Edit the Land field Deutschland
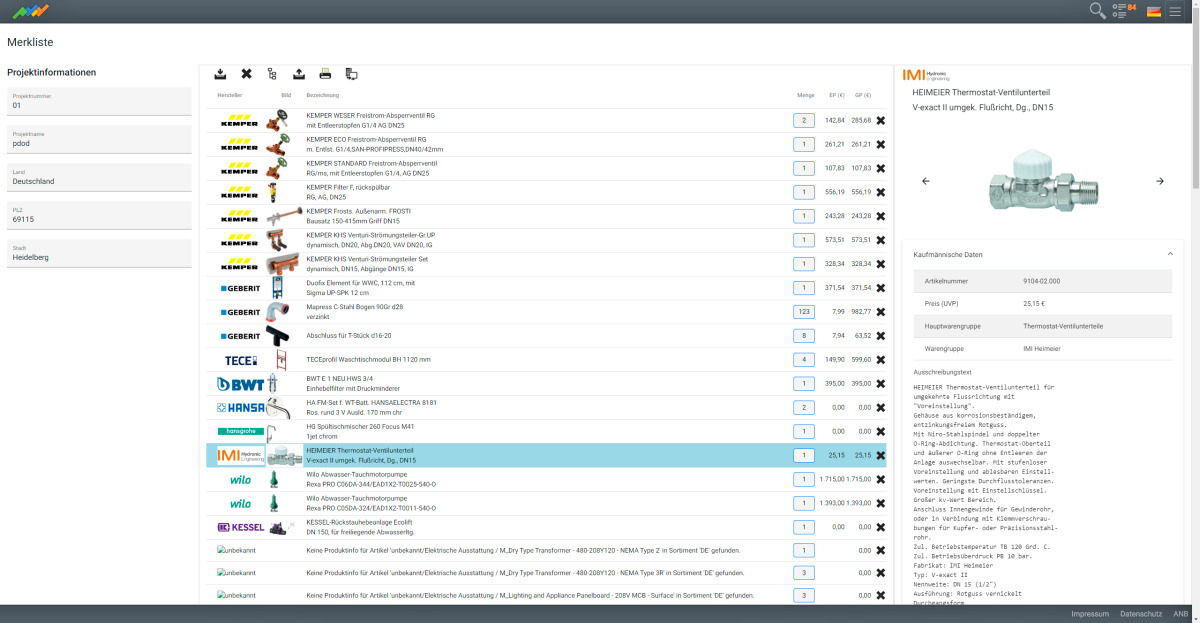 [x=99, y=177]
